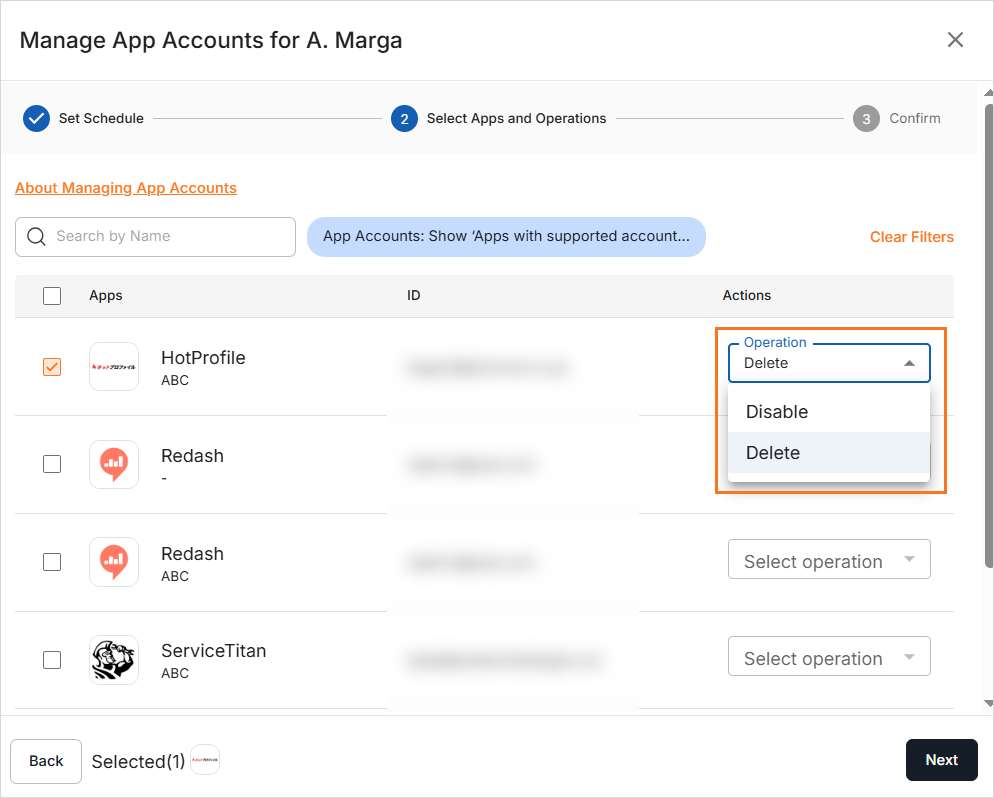Click the second Redash app icon with ABC
Image resolution: width=994 pixels, height=798 pixels.
[114, 562]
